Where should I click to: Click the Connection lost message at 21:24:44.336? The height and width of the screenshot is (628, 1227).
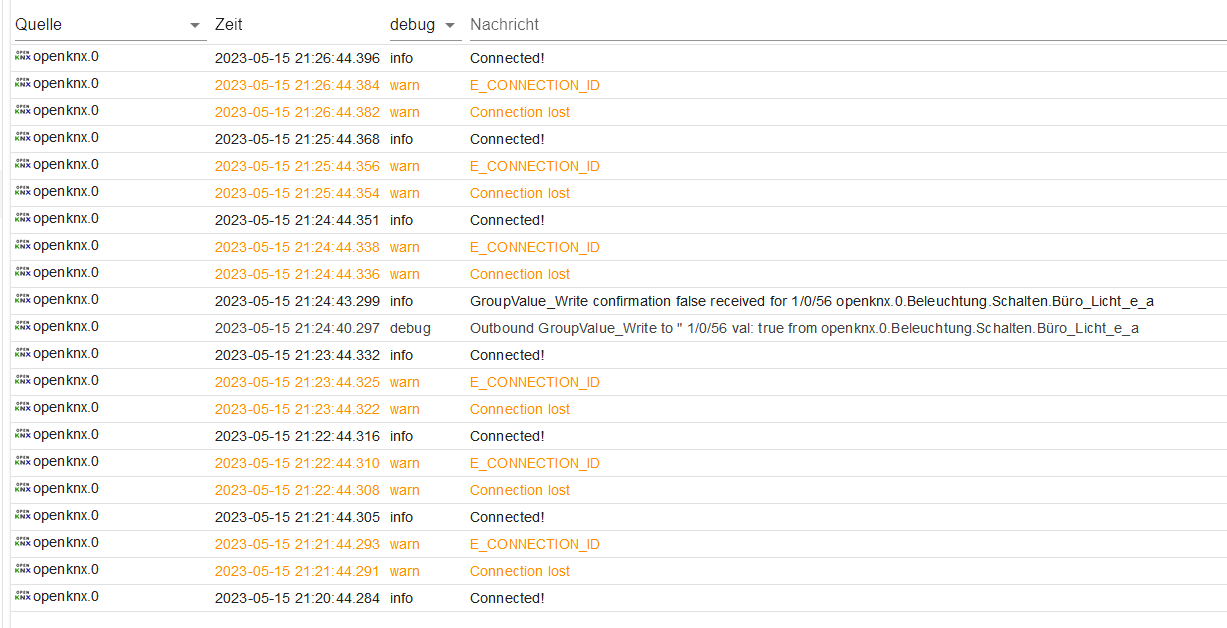click(520, 274)
